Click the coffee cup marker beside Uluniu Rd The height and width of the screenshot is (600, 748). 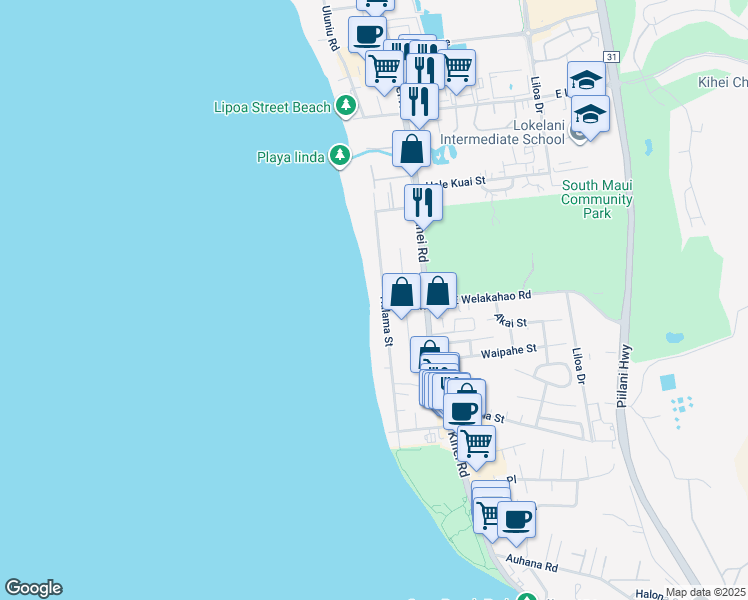[x=367, y=35]
